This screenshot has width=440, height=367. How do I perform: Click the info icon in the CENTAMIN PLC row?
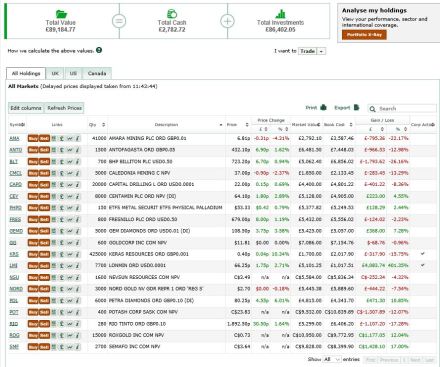click(77, 196)
